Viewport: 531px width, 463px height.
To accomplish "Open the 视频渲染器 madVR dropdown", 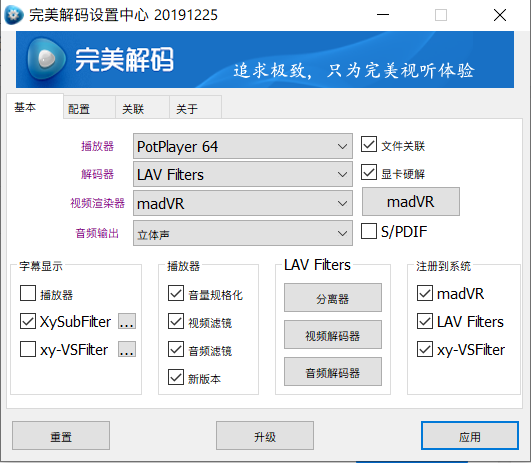I will coord(242,203).
